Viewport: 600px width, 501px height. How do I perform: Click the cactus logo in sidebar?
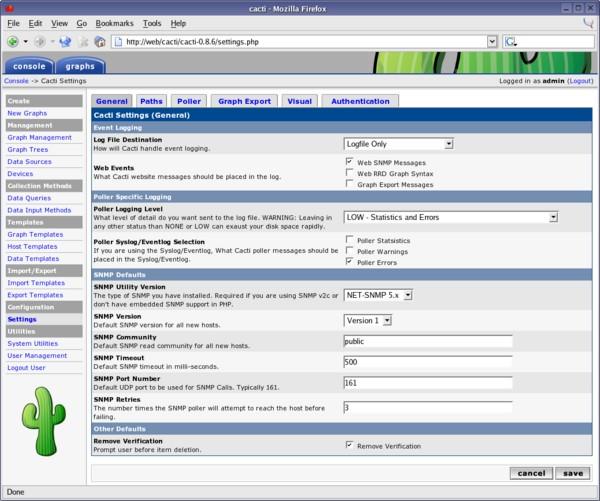43,421
